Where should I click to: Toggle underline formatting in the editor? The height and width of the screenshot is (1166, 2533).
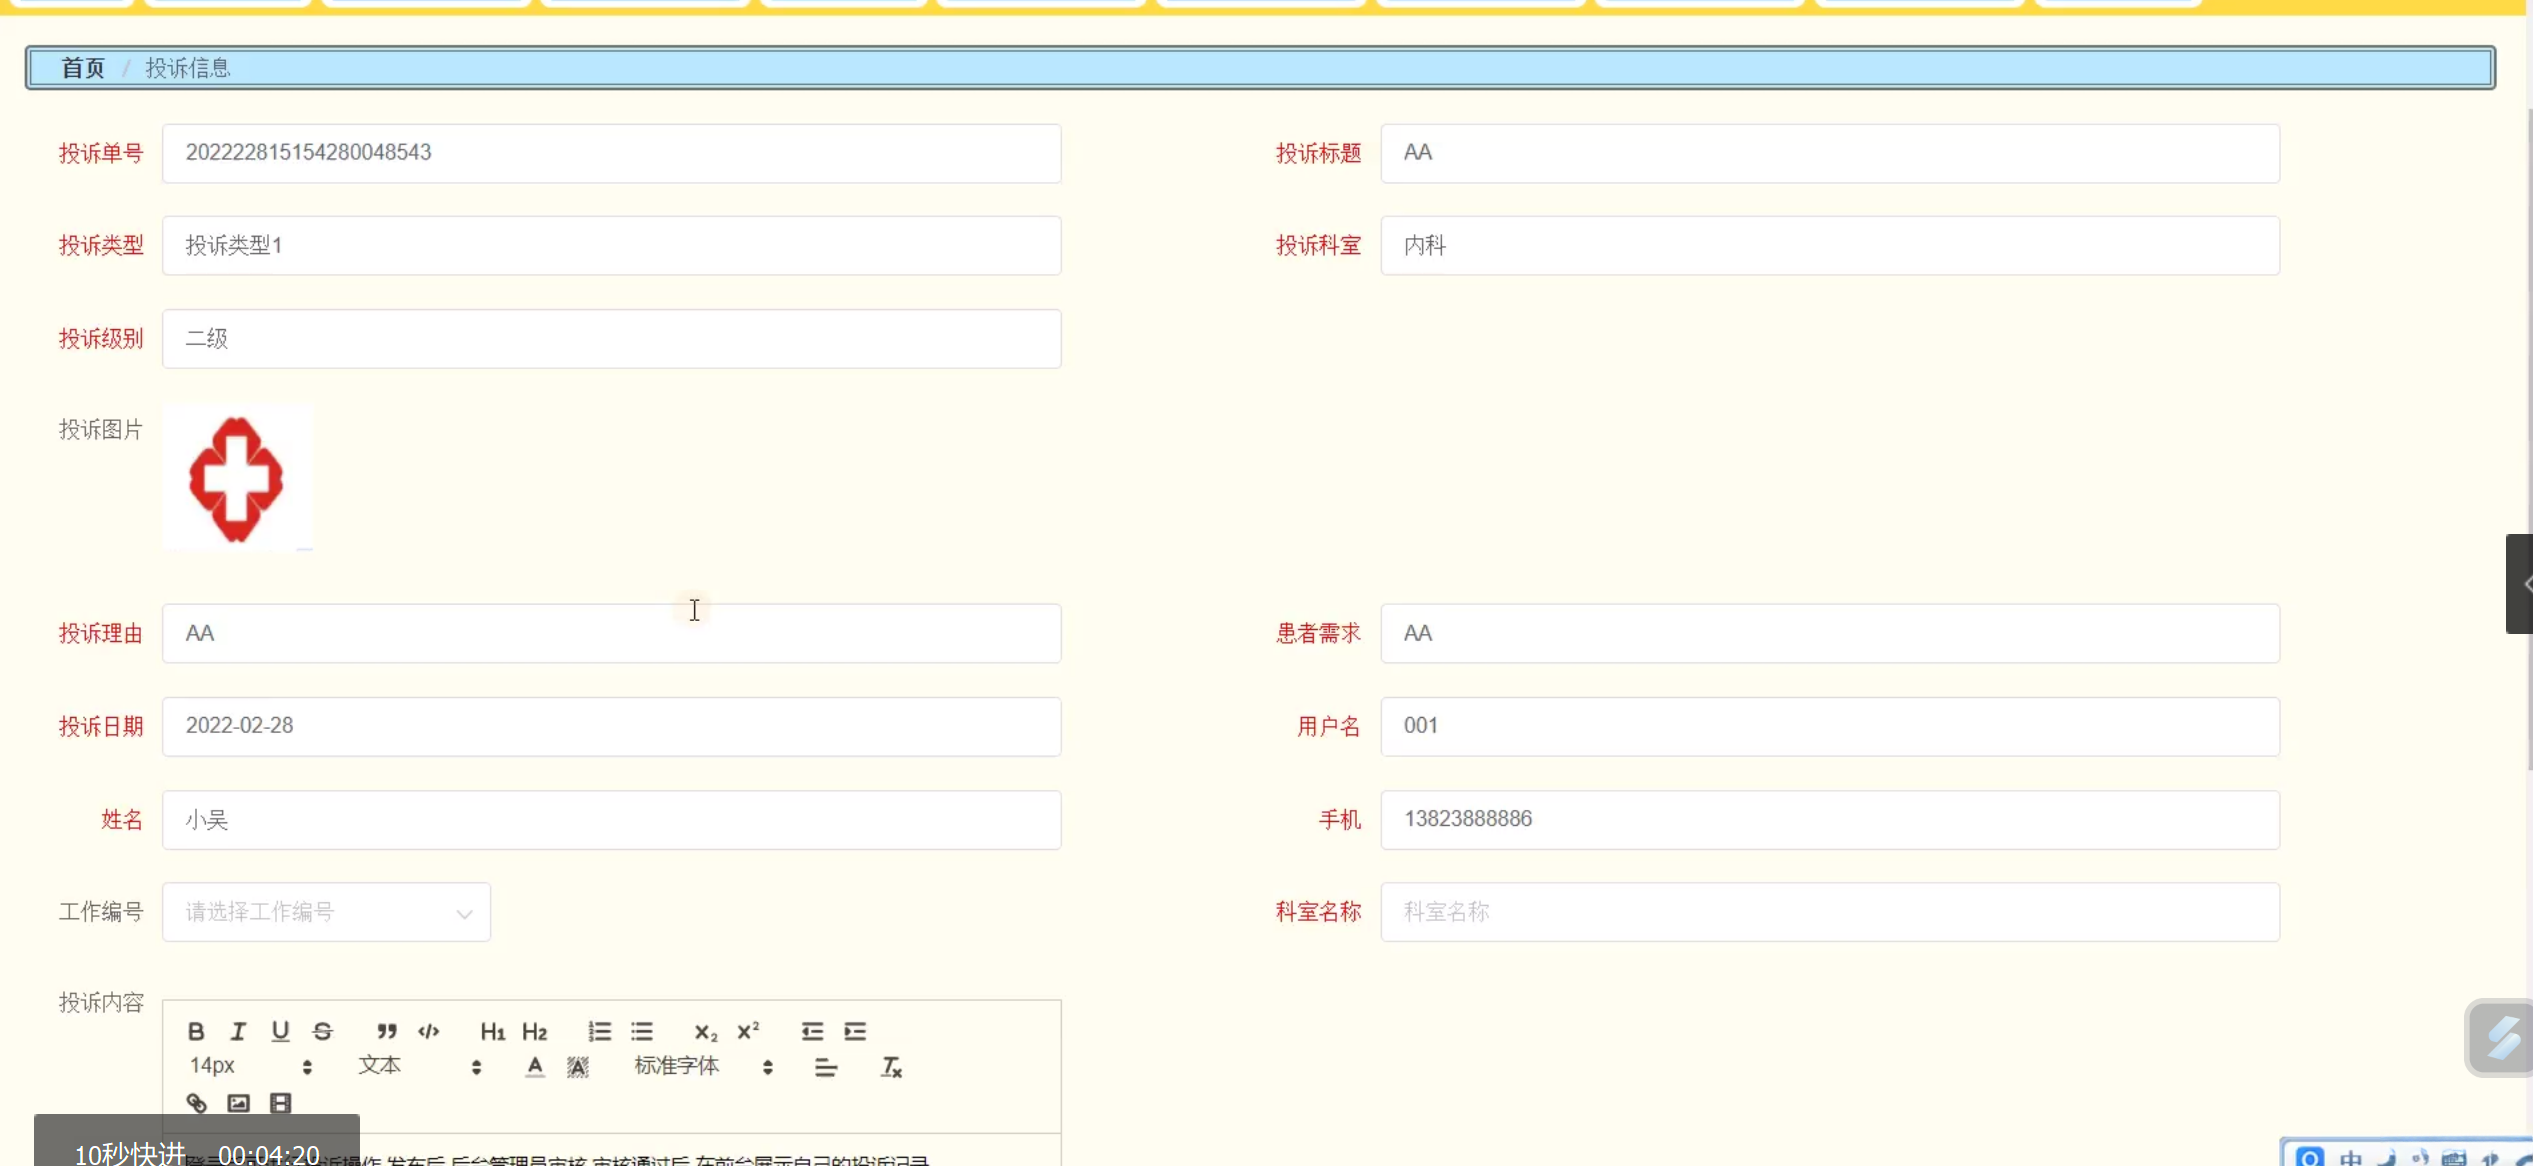(x=280, y=1031)
